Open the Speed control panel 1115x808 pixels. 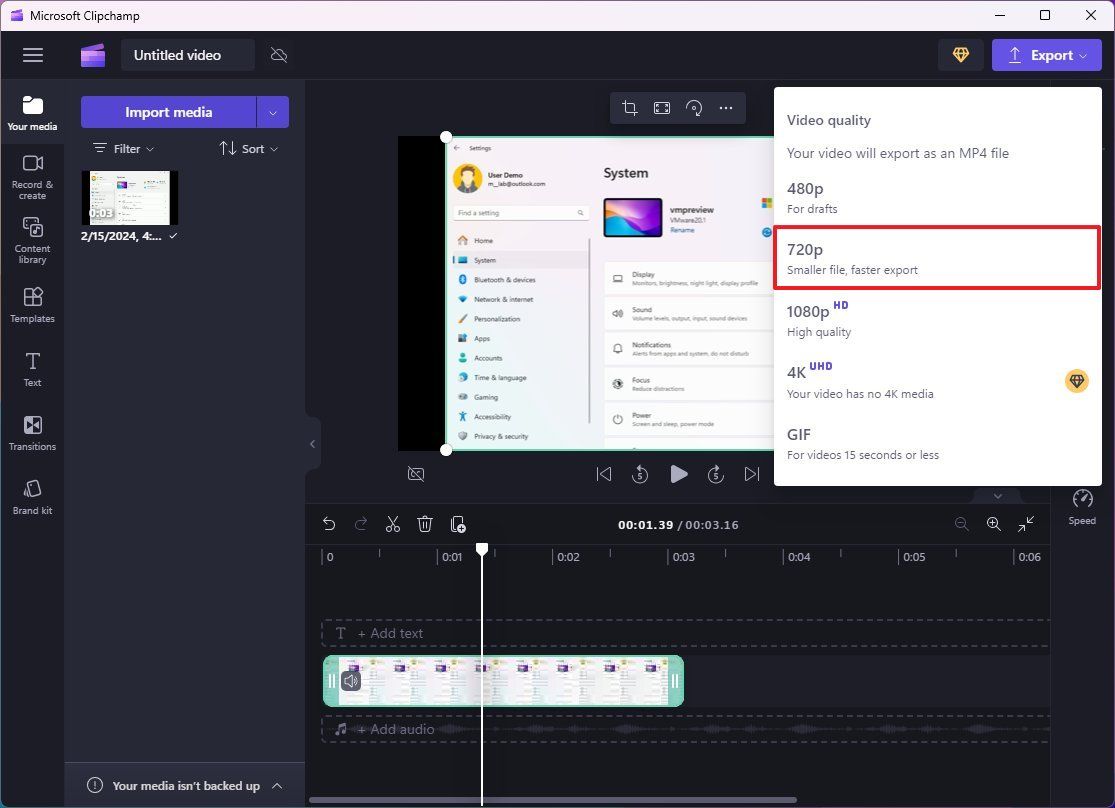[1081, 507]
